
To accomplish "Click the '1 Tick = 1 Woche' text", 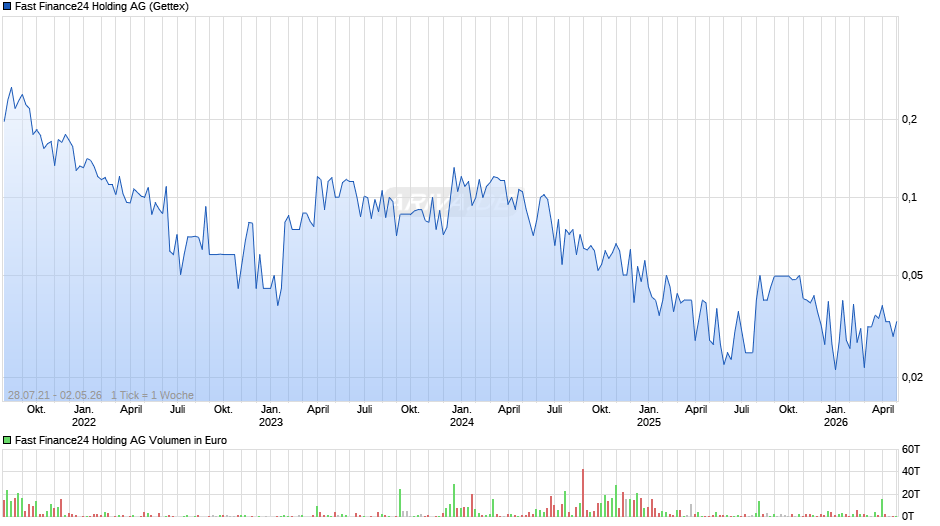I will tap(152, 395).
